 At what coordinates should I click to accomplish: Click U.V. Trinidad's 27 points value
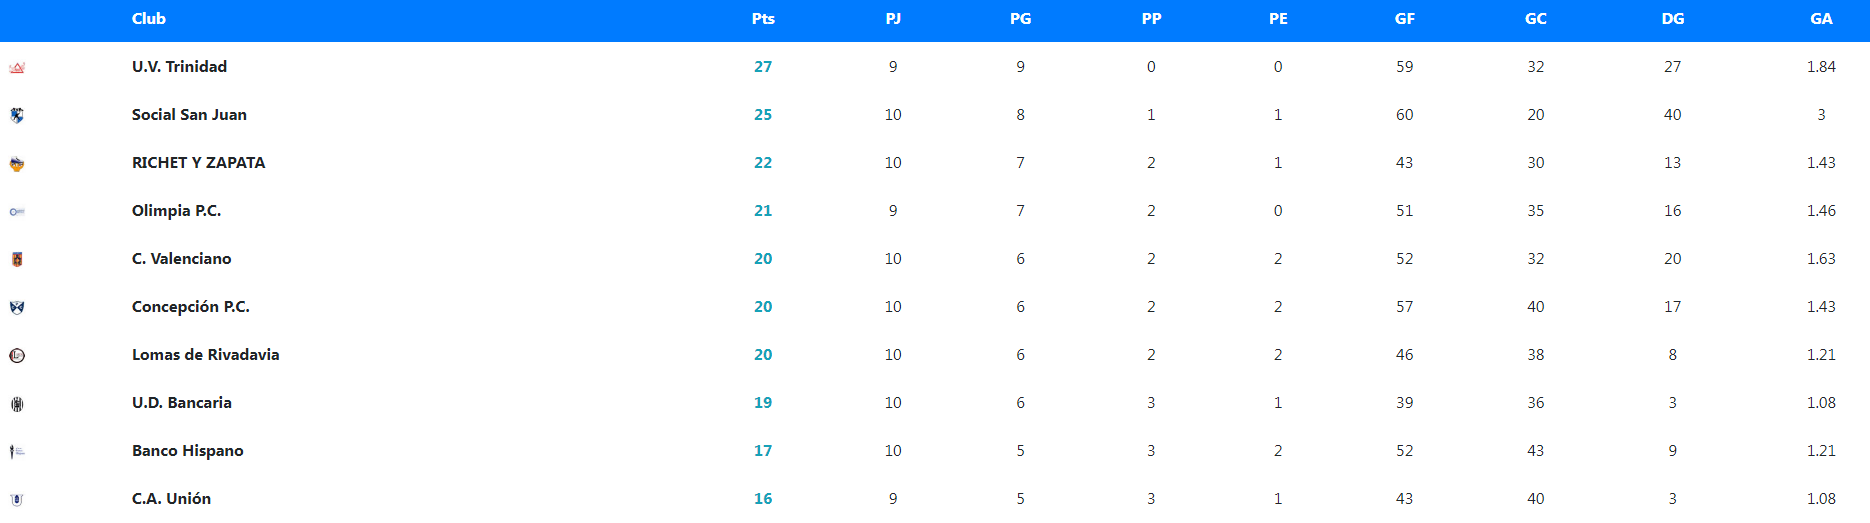point(763,67)
